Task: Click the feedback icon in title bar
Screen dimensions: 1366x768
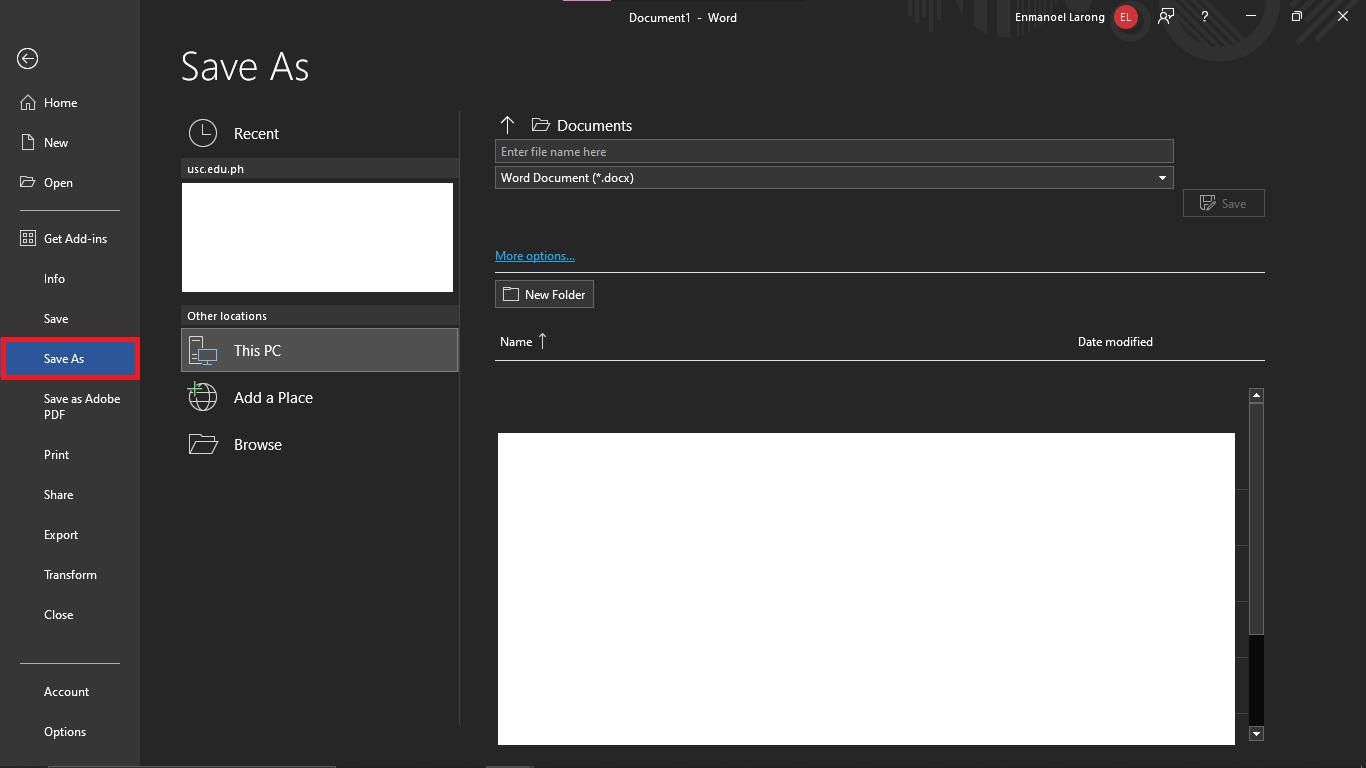Action: (x=1166, y=17)
